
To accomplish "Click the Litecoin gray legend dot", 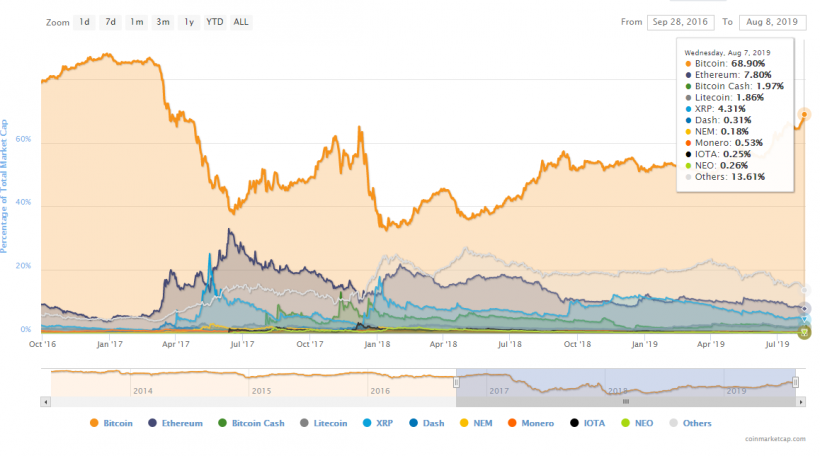I will 304,423.
